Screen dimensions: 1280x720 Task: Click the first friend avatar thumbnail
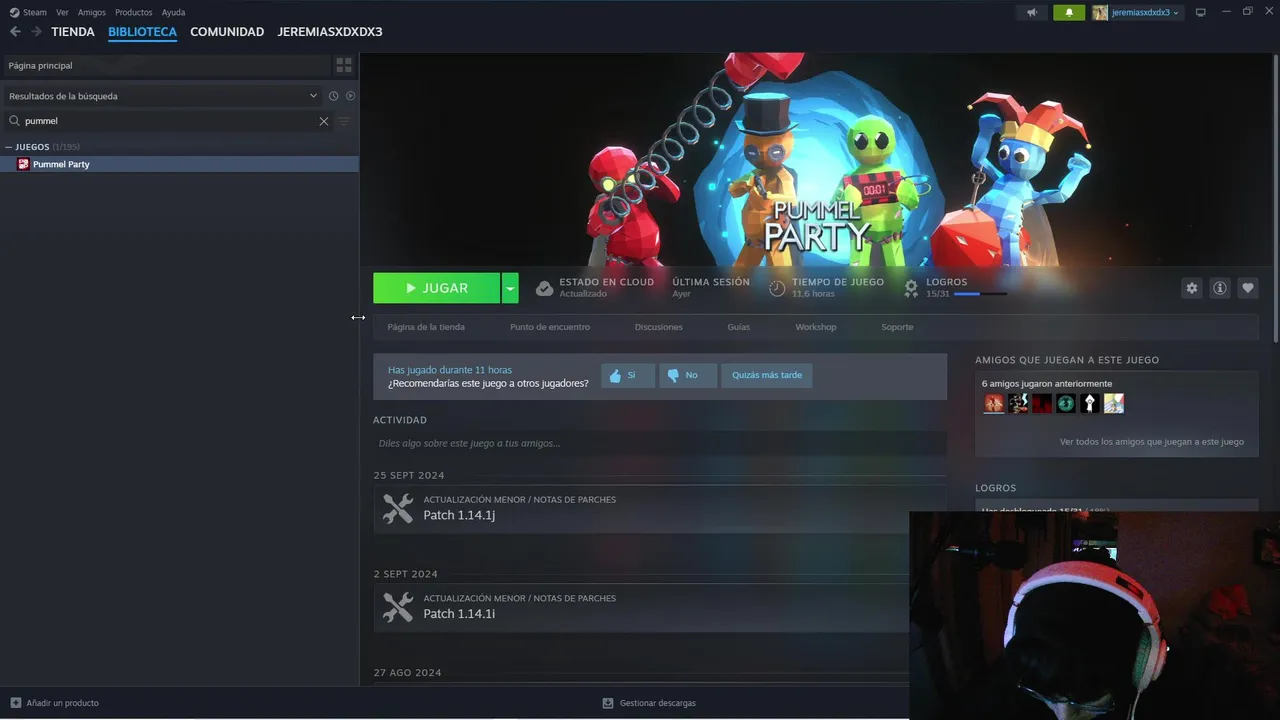click(994, 403)
